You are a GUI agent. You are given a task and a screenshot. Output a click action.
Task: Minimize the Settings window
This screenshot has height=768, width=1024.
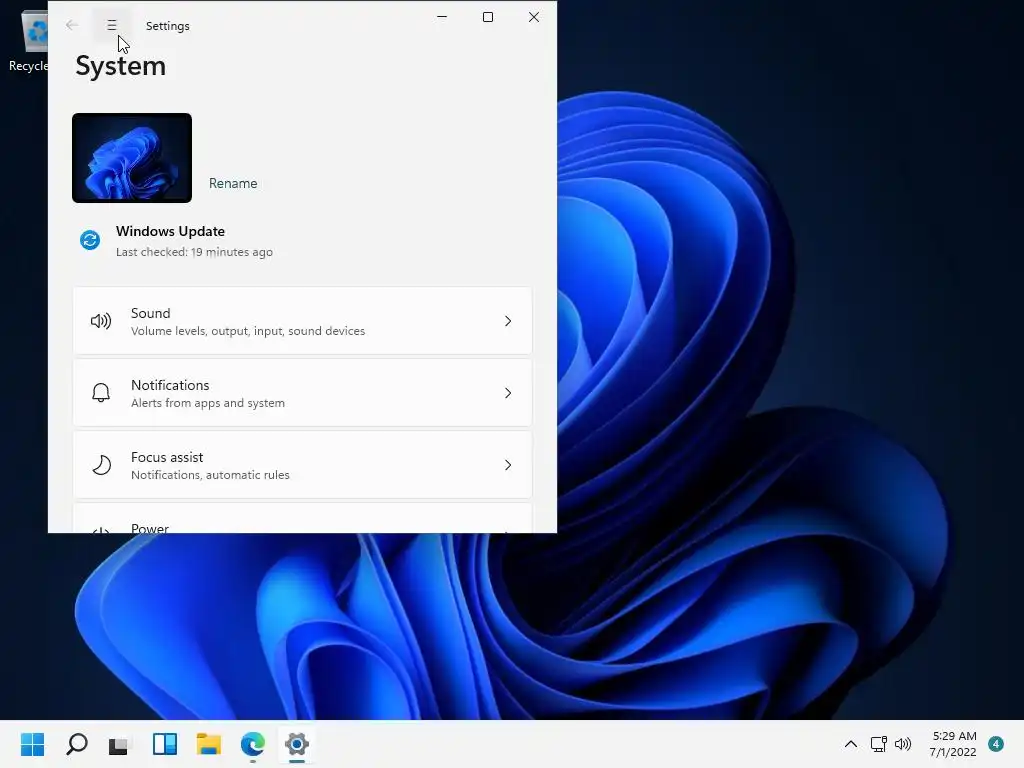click(442, 17)
